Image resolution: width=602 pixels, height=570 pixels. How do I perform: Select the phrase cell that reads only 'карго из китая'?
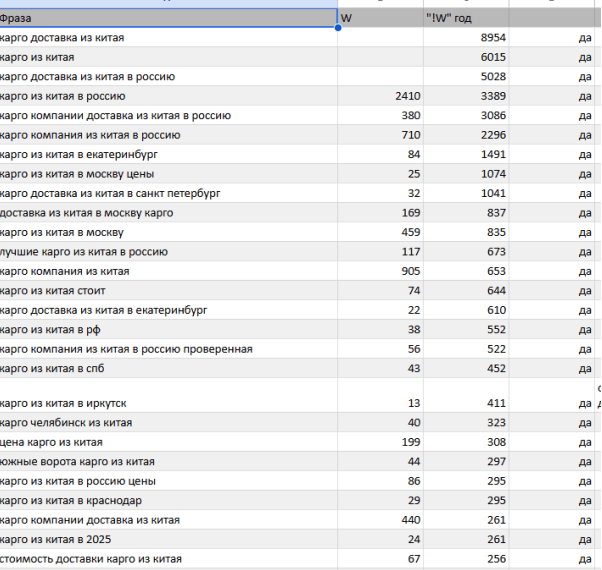[x=169, y=57]
